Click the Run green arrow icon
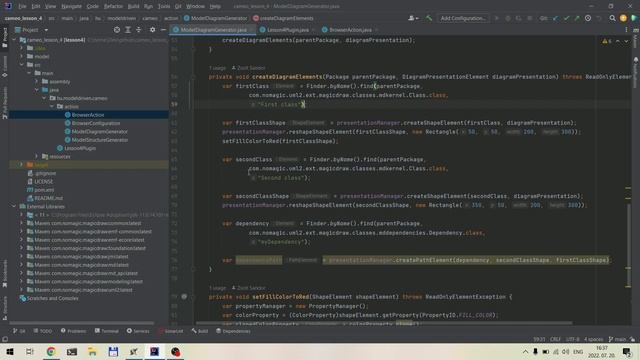The width and height of the screenshot is (640, 360). coord(496,18)
